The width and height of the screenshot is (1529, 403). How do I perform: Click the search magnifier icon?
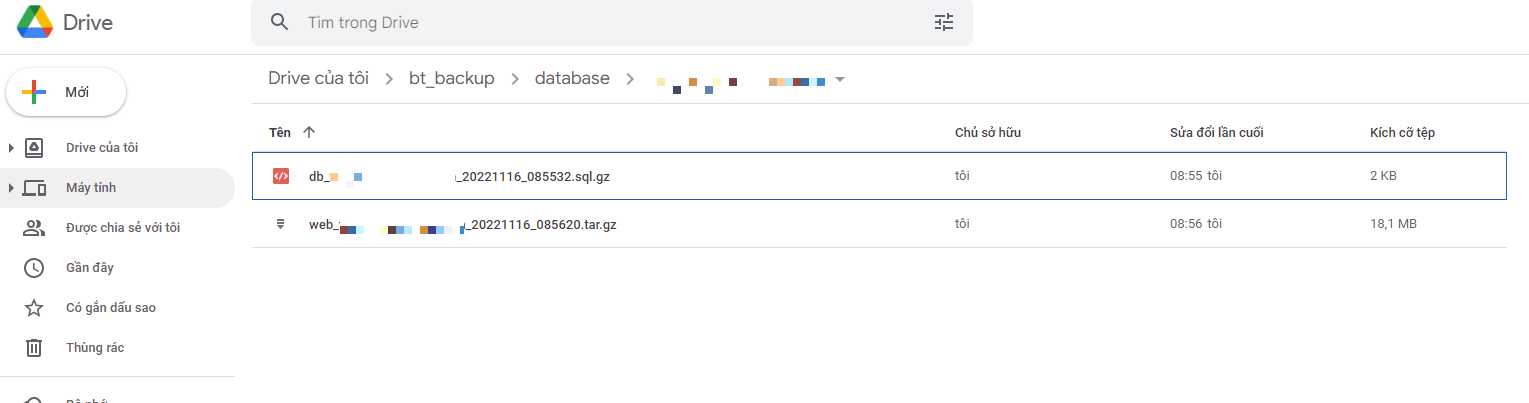(280, 22)
